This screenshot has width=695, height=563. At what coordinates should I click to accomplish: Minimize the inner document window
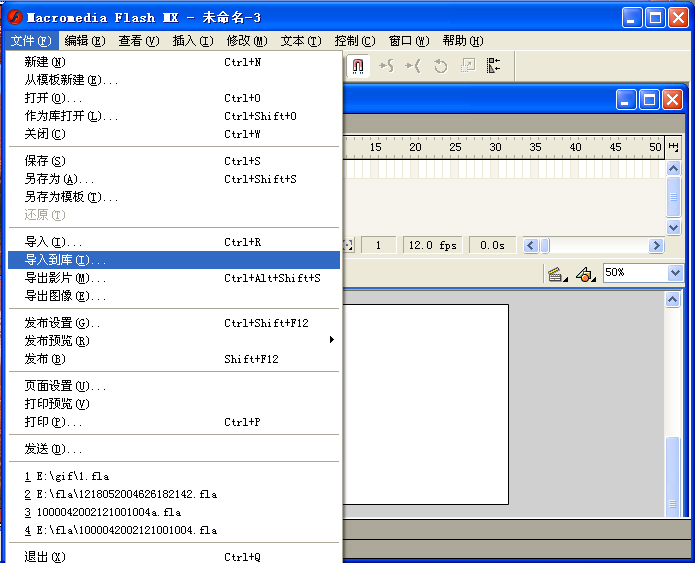(626, 99)
